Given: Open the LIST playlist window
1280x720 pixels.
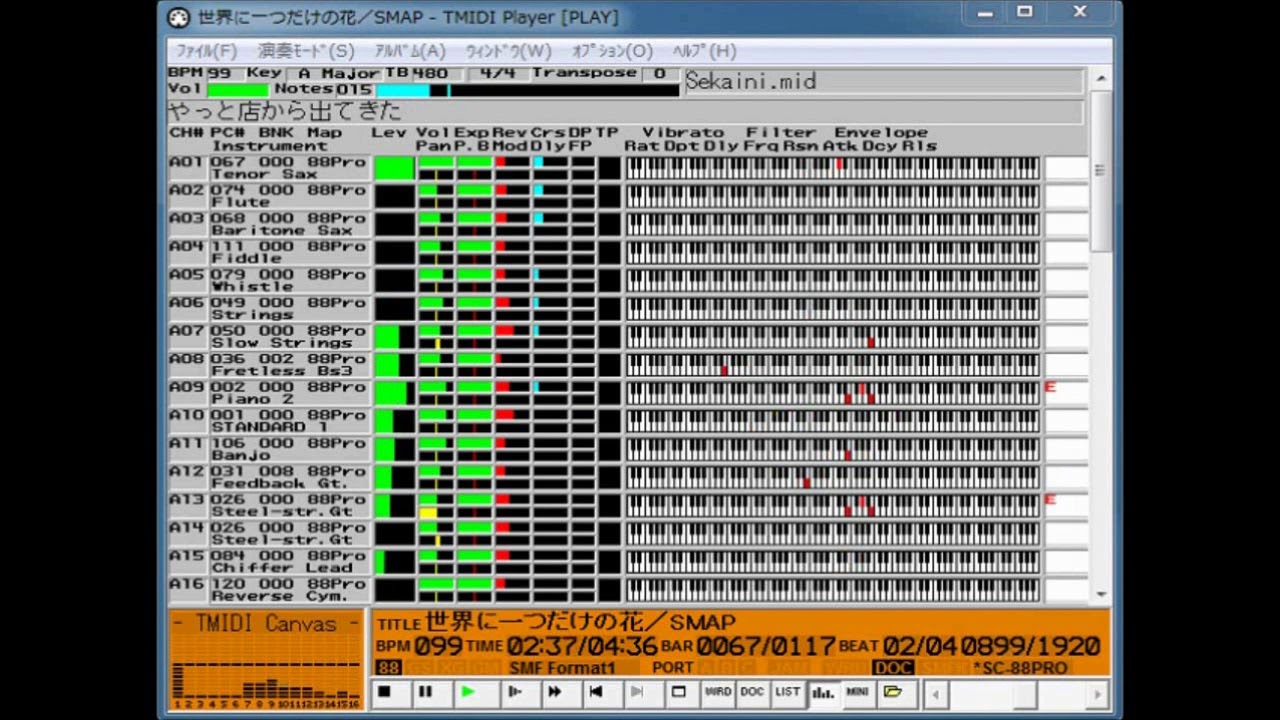Looking at the screenshot, I should 788,692.
